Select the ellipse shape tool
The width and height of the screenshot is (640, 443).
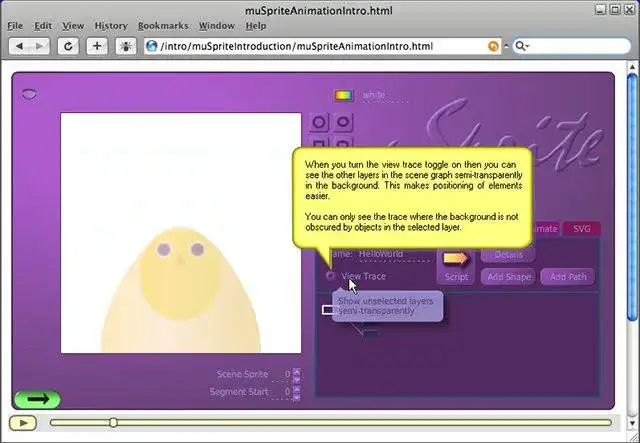(343, 122)
